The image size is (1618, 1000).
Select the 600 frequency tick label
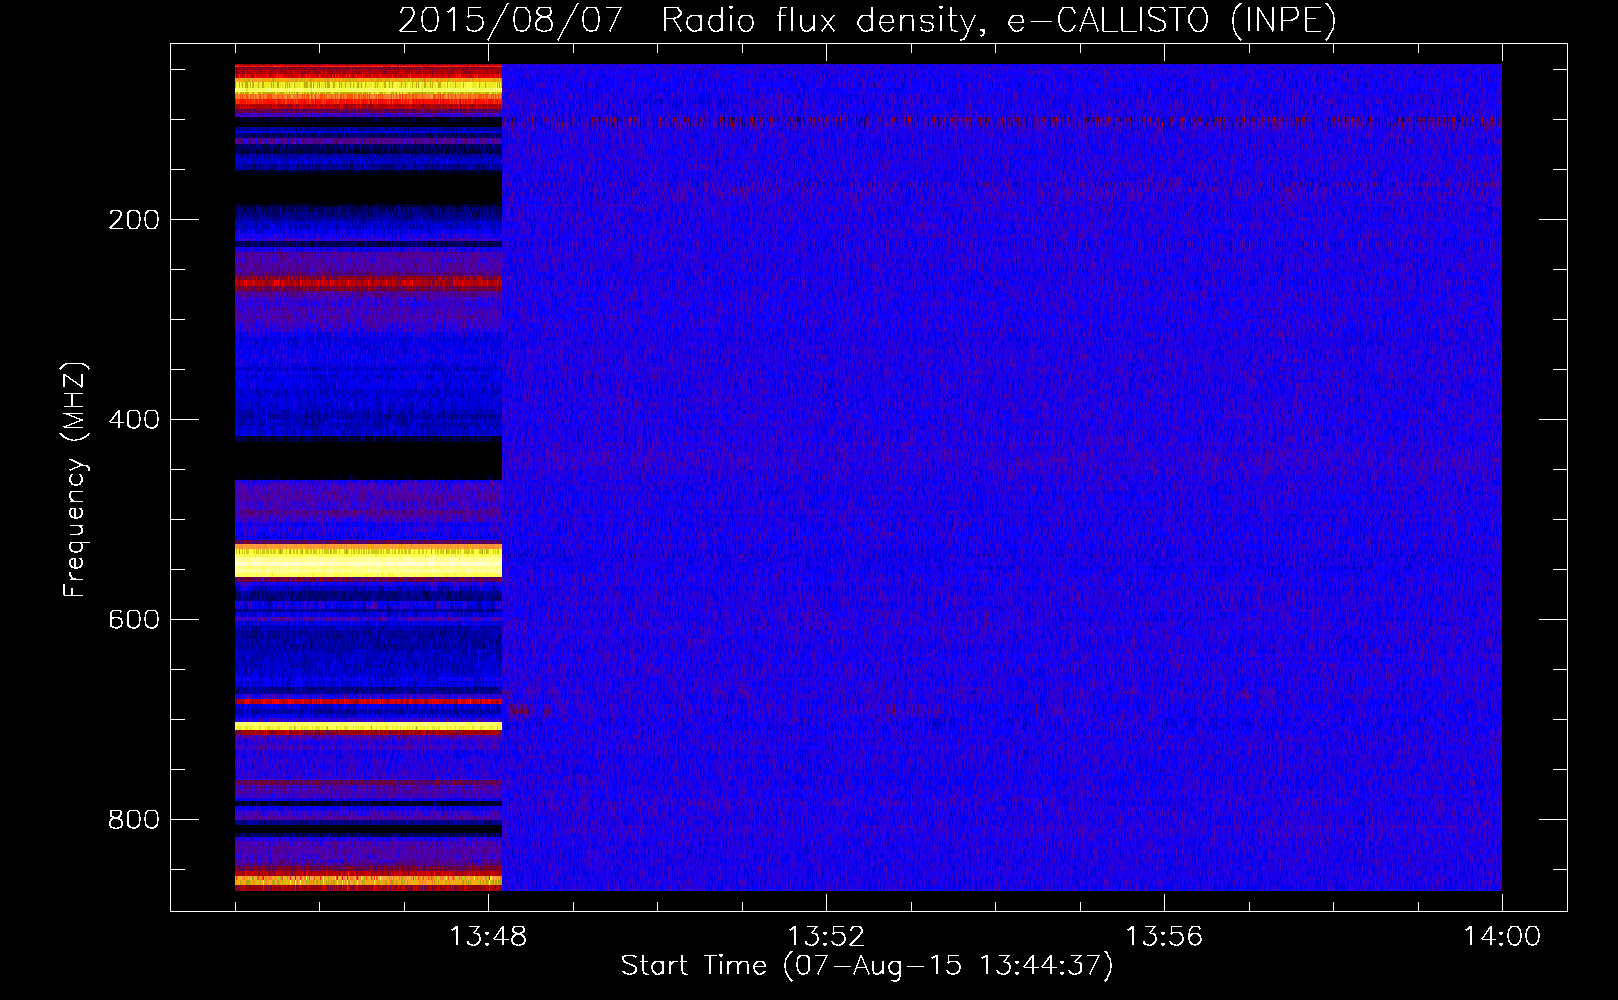pos(134,620)
